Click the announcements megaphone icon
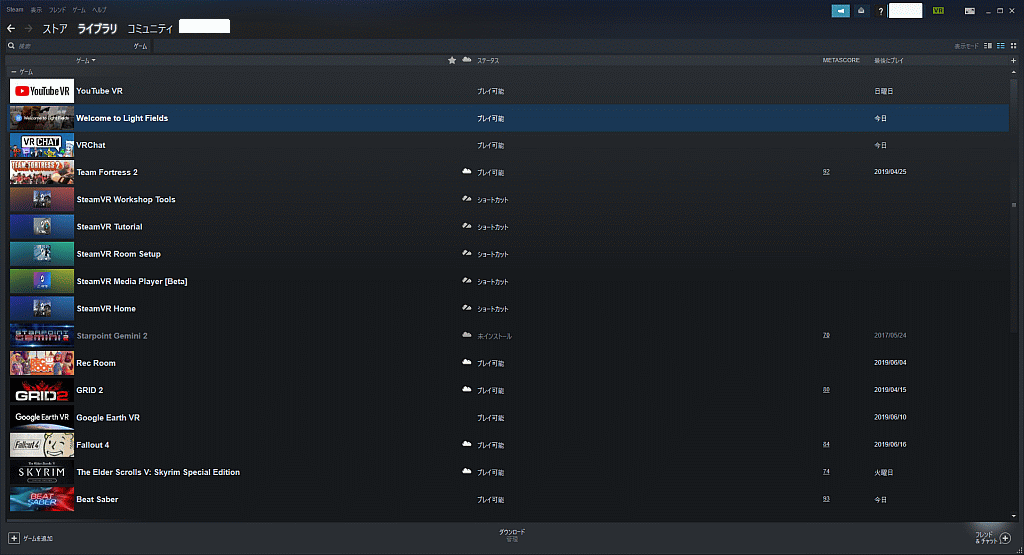This screenshot has height=555, width=1024. [840, 10]
